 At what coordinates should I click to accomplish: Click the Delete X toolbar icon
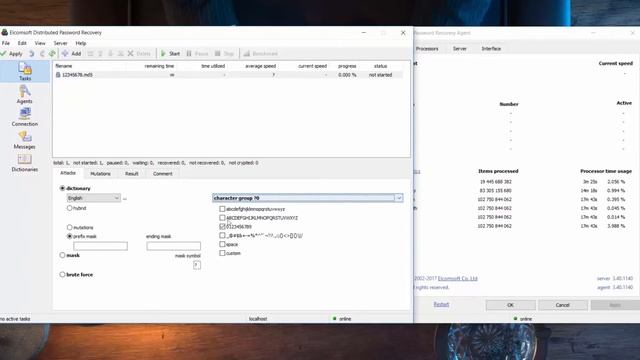pos(131,53)
